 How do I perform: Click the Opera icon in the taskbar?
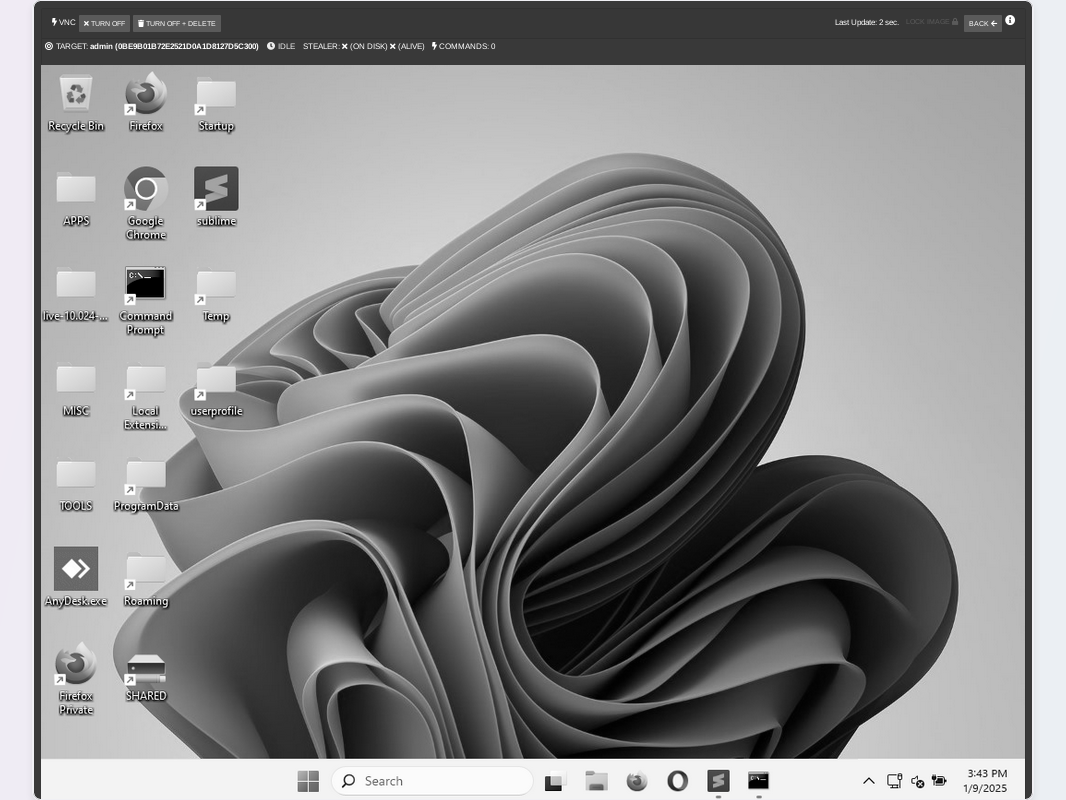click(x=677, y=781)
